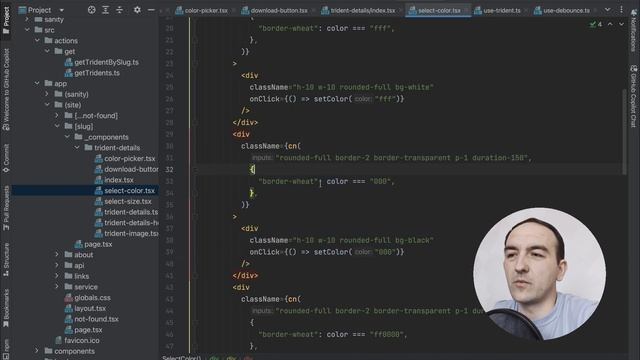Click the inspections checkmark widget showing 4
Viewport: 640px width, 360px height.
(596, 24)
